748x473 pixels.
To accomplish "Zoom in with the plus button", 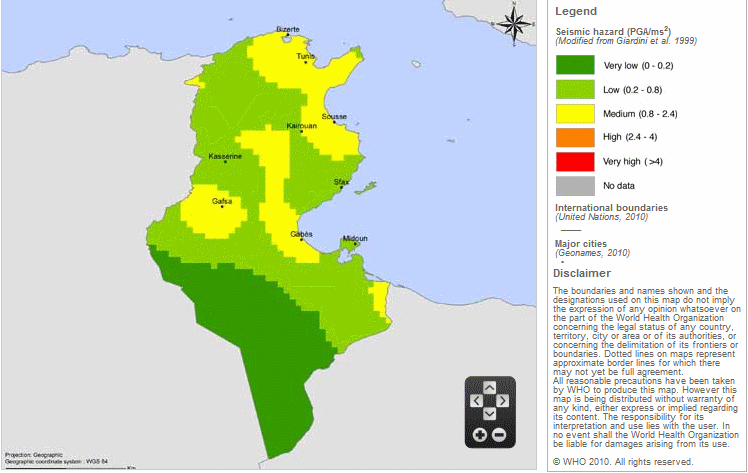I will coord(480,434).
